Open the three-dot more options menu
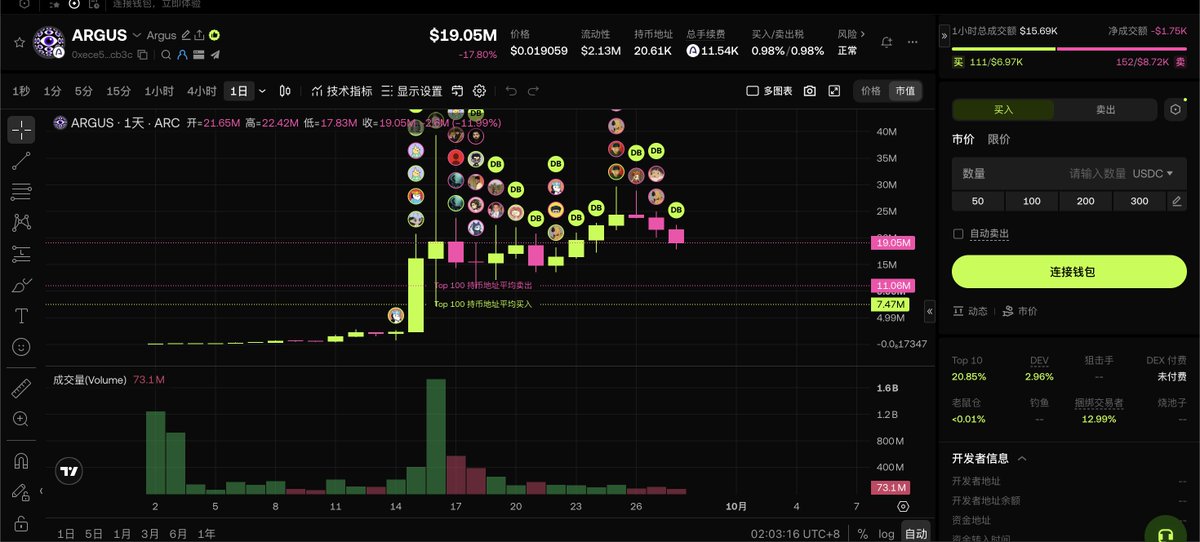Screen dimensions: 1200x542 point(914,42)
